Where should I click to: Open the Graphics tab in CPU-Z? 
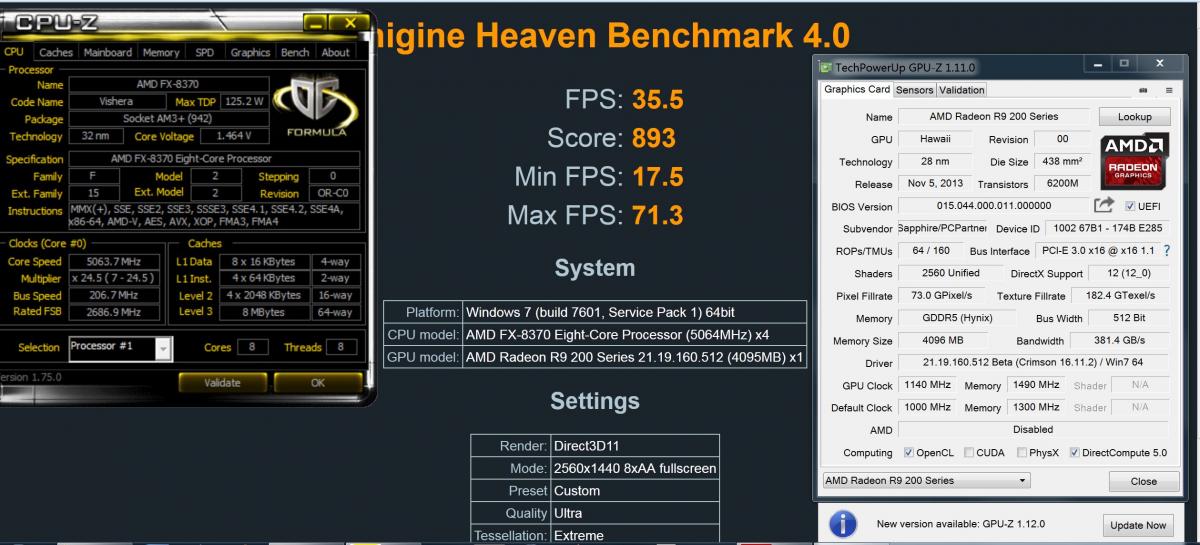pos(250,52)
